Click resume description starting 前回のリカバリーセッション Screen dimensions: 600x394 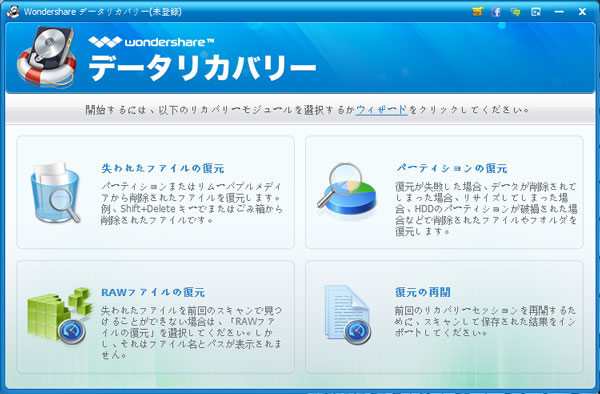485,321
